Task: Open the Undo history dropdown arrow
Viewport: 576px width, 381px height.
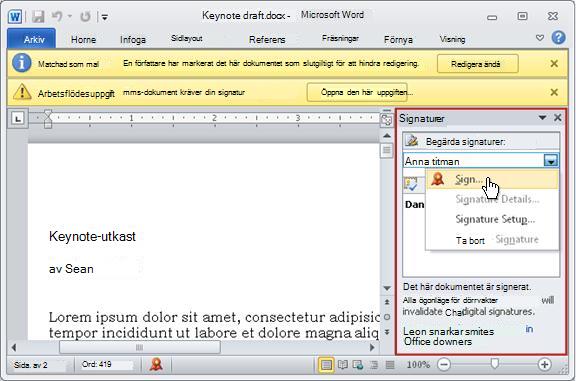Action: coord(70,17)
